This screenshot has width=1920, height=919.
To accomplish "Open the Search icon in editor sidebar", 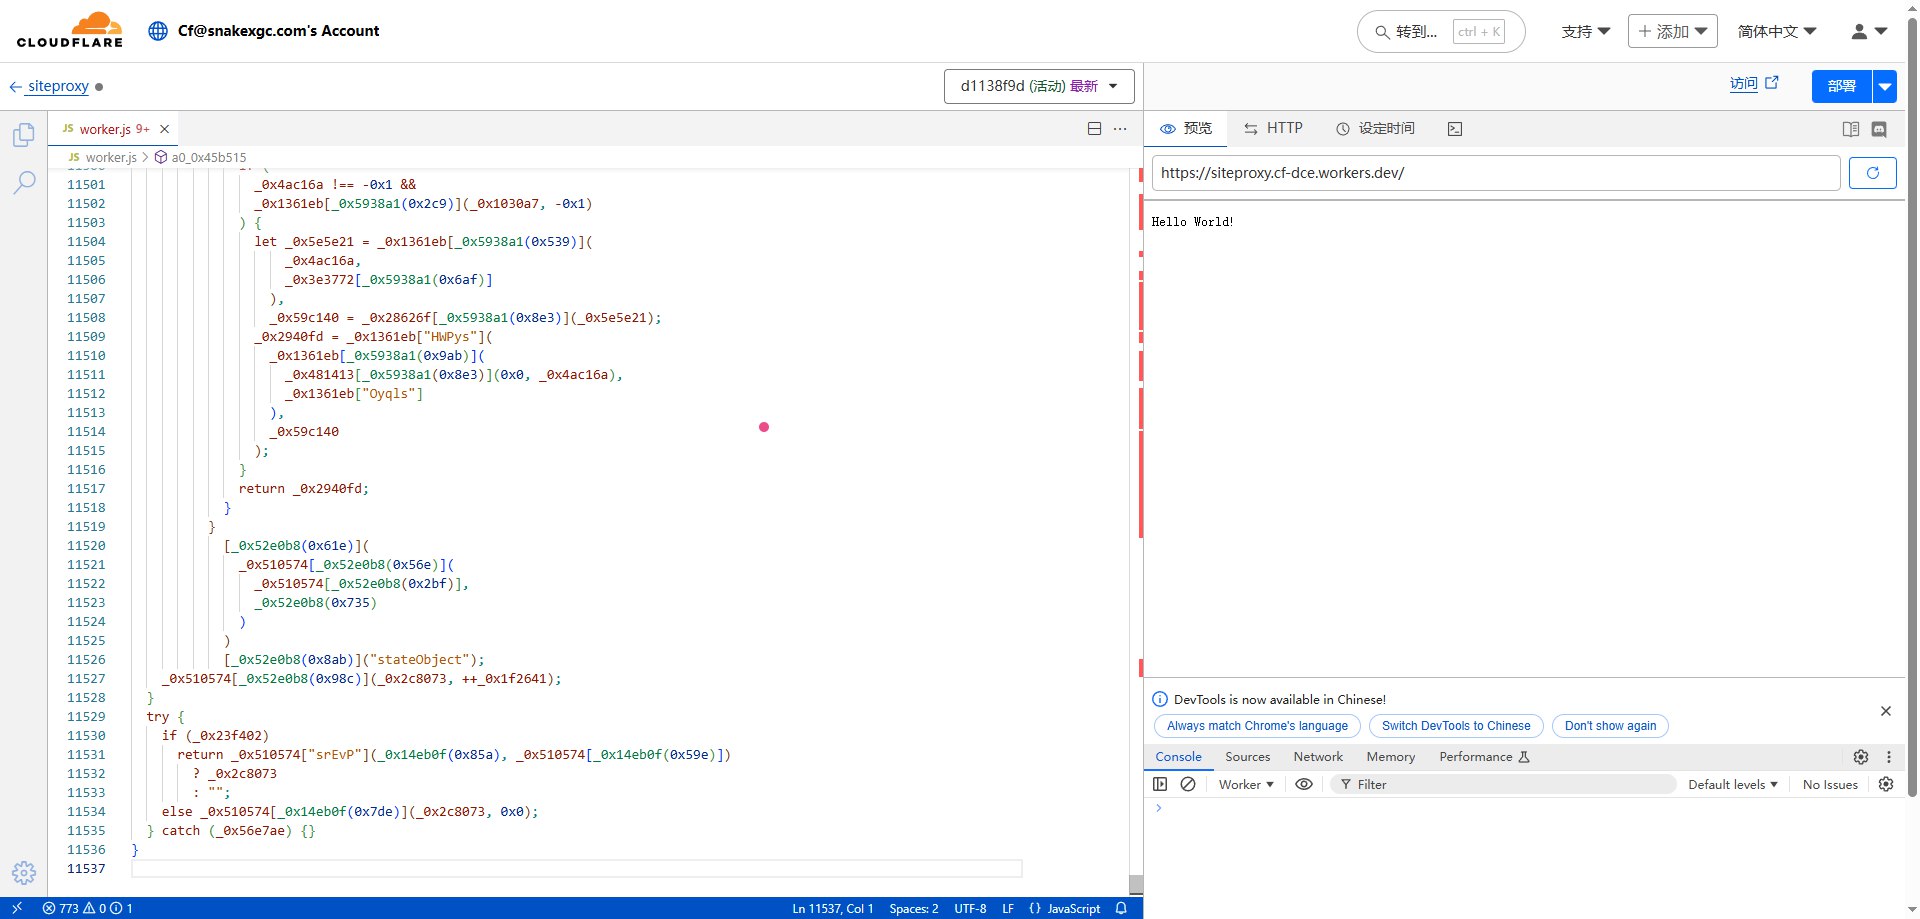I will (24, 182).
